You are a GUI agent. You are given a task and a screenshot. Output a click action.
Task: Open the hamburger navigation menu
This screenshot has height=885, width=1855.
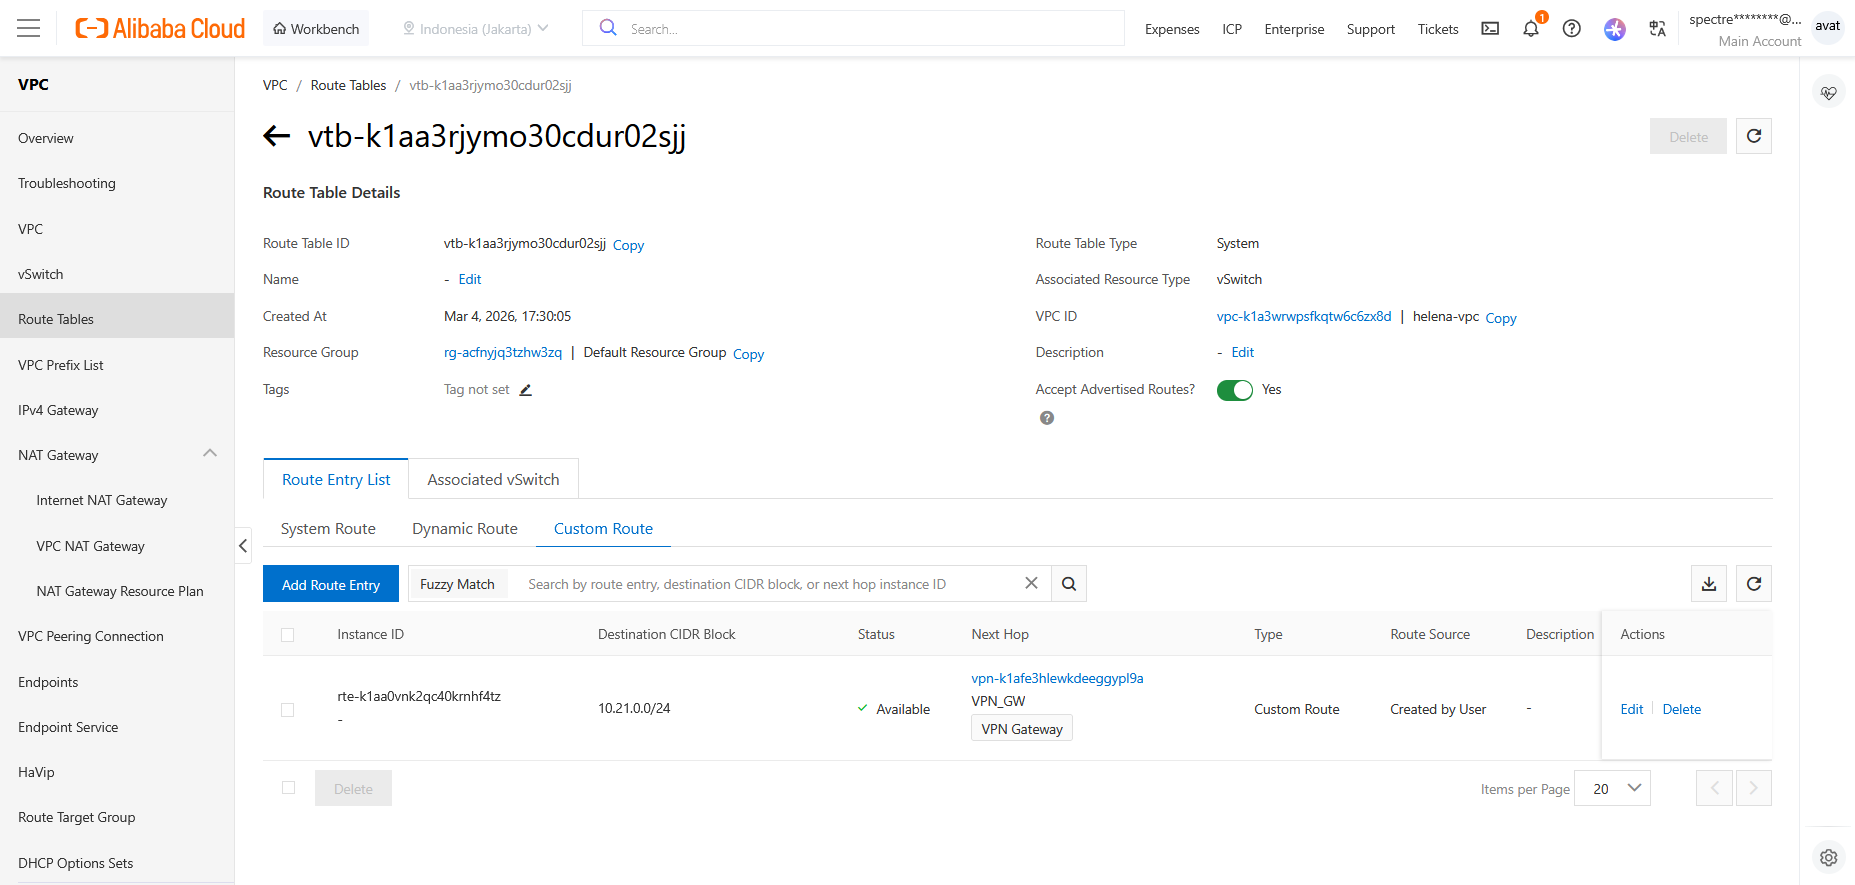pyautogui.click(x=29, y=28)
